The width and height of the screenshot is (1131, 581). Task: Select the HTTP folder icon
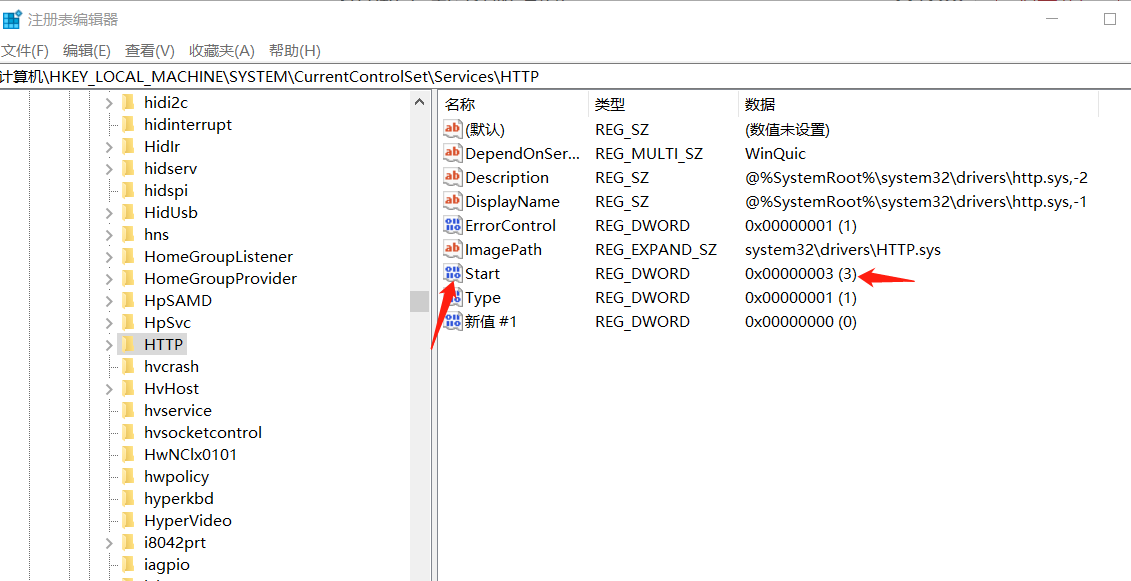coord(128,344)
